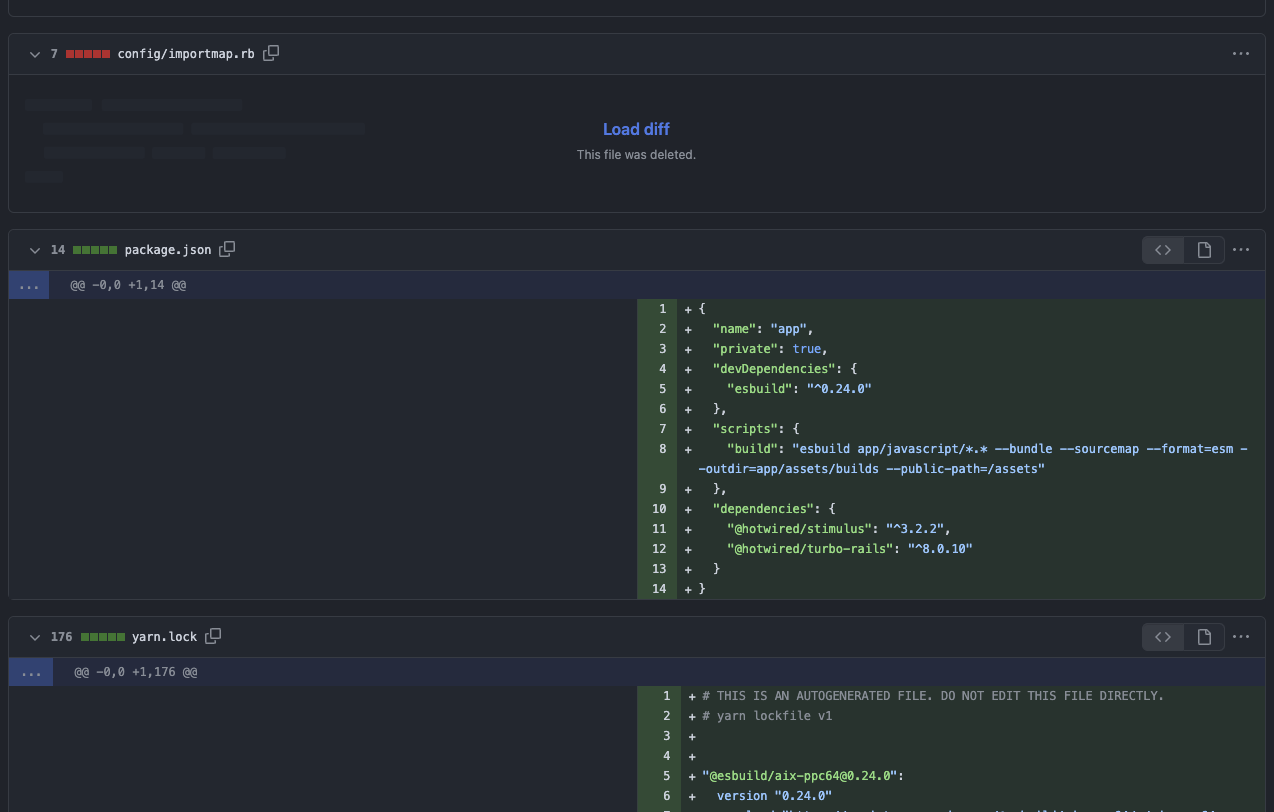Display yarn.lock as rich file view

point(1204,637)
